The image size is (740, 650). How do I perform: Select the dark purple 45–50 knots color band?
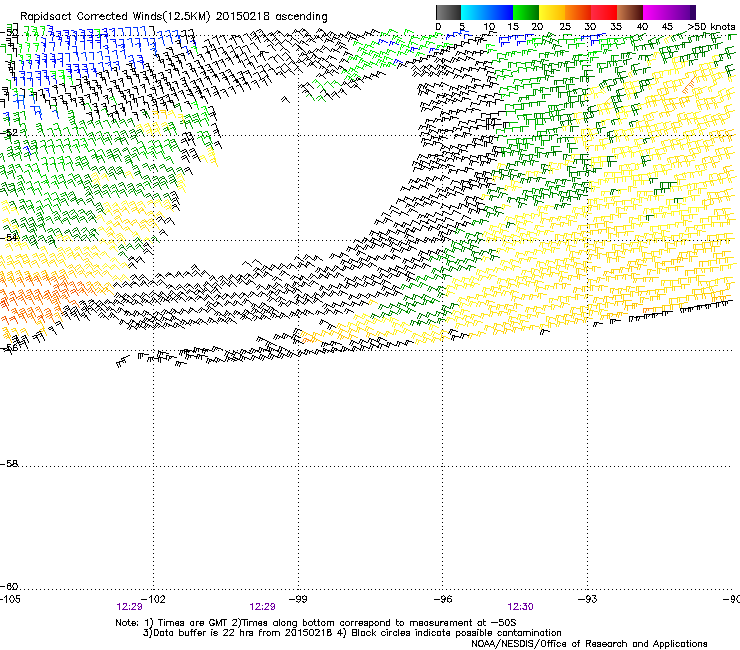(682, 12)
